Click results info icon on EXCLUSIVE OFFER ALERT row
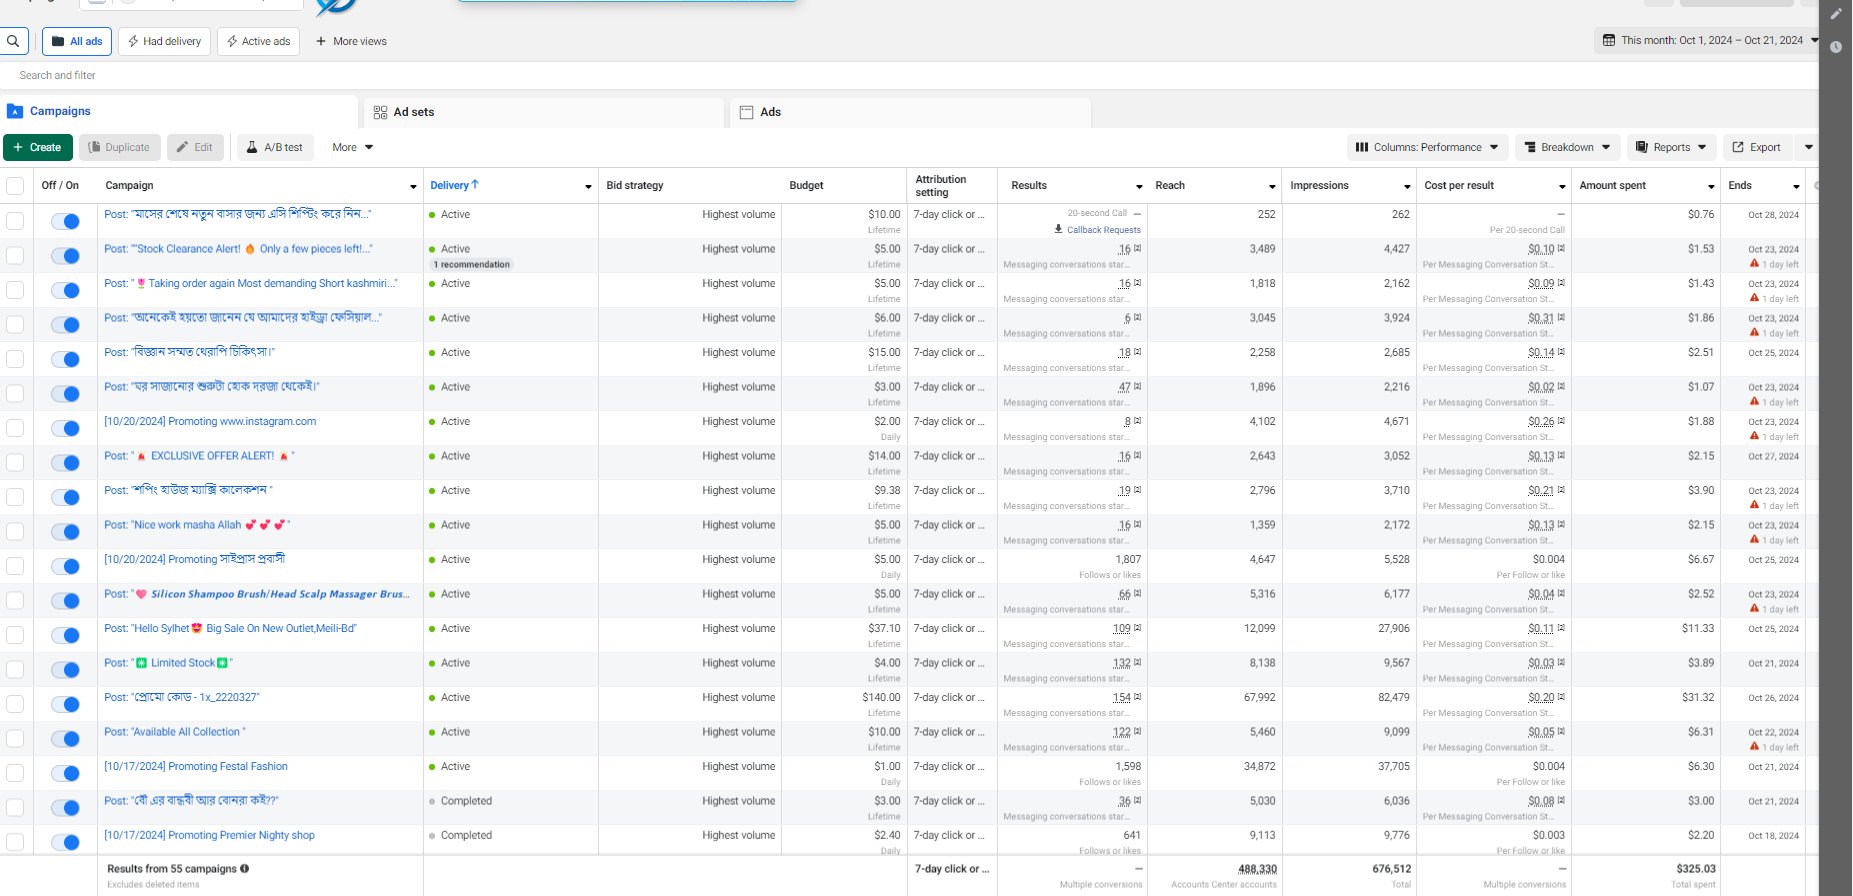 coord(1137,455)
